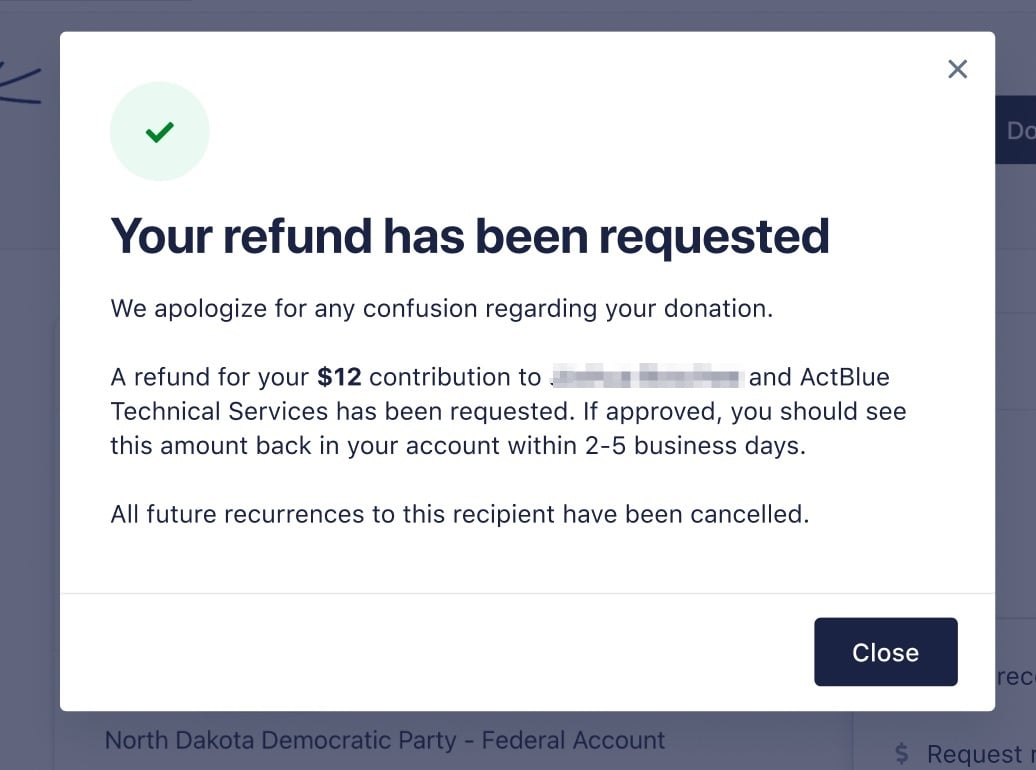
Task: Click the blurred recipient name
Action: (646, 377)
